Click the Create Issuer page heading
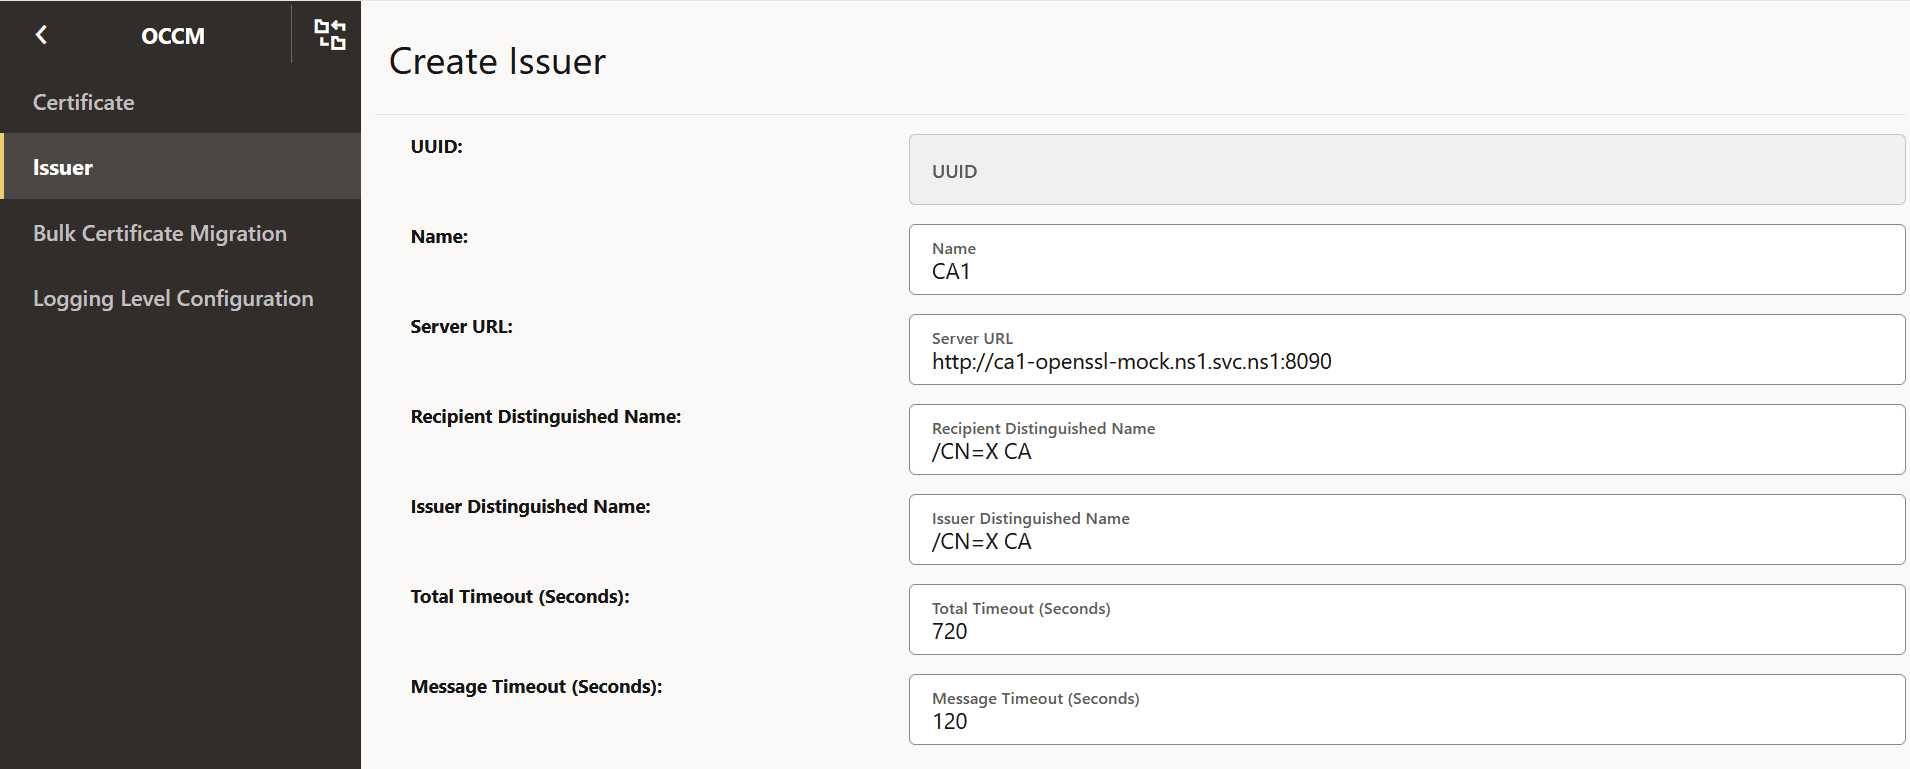This screenshot has width=1910, height=769. click(x=497, y=61)
